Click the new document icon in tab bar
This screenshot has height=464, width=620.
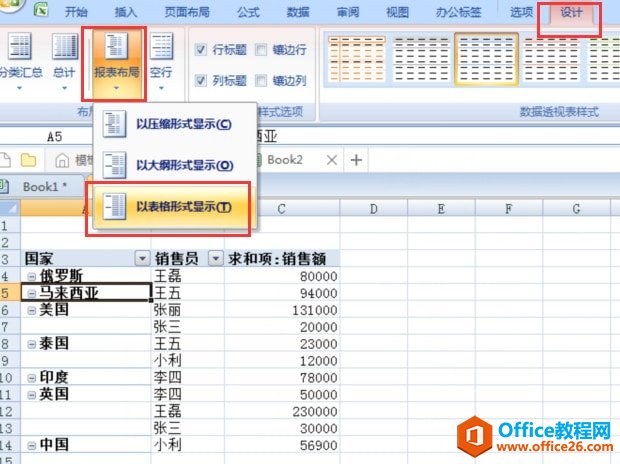[x=5, y=160]
